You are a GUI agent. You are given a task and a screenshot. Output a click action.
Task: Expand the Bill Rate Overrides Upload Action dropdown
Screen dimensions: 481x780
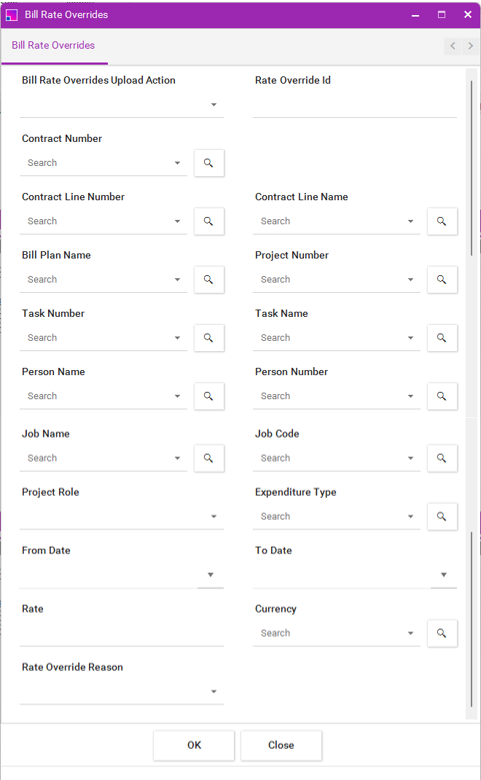pyautogui.click(x=214, y=105)
